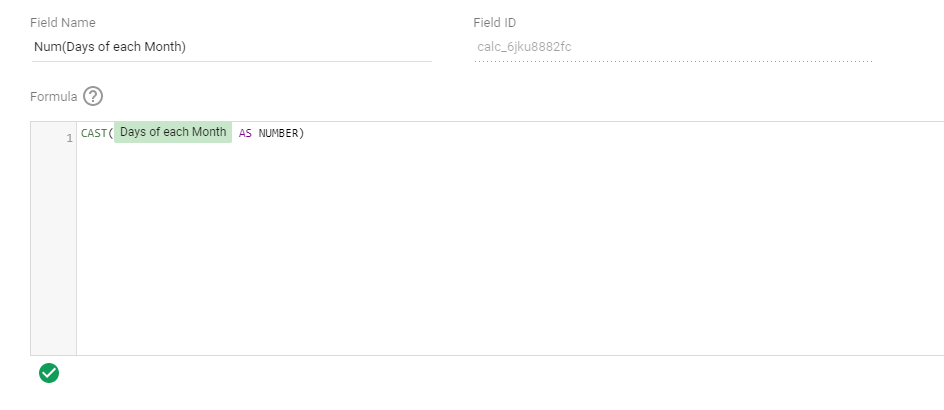Click the Field ID label
Viewport: 944px width, 410px height.
coord(495,22)
